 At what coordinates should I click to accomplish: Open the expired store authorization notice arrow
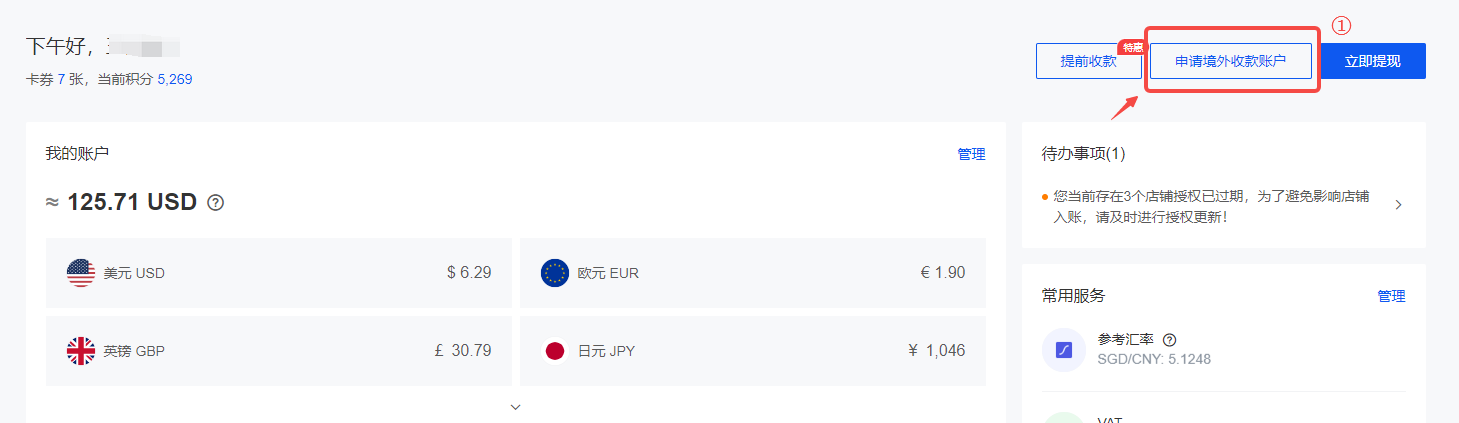click(1398, 205)
